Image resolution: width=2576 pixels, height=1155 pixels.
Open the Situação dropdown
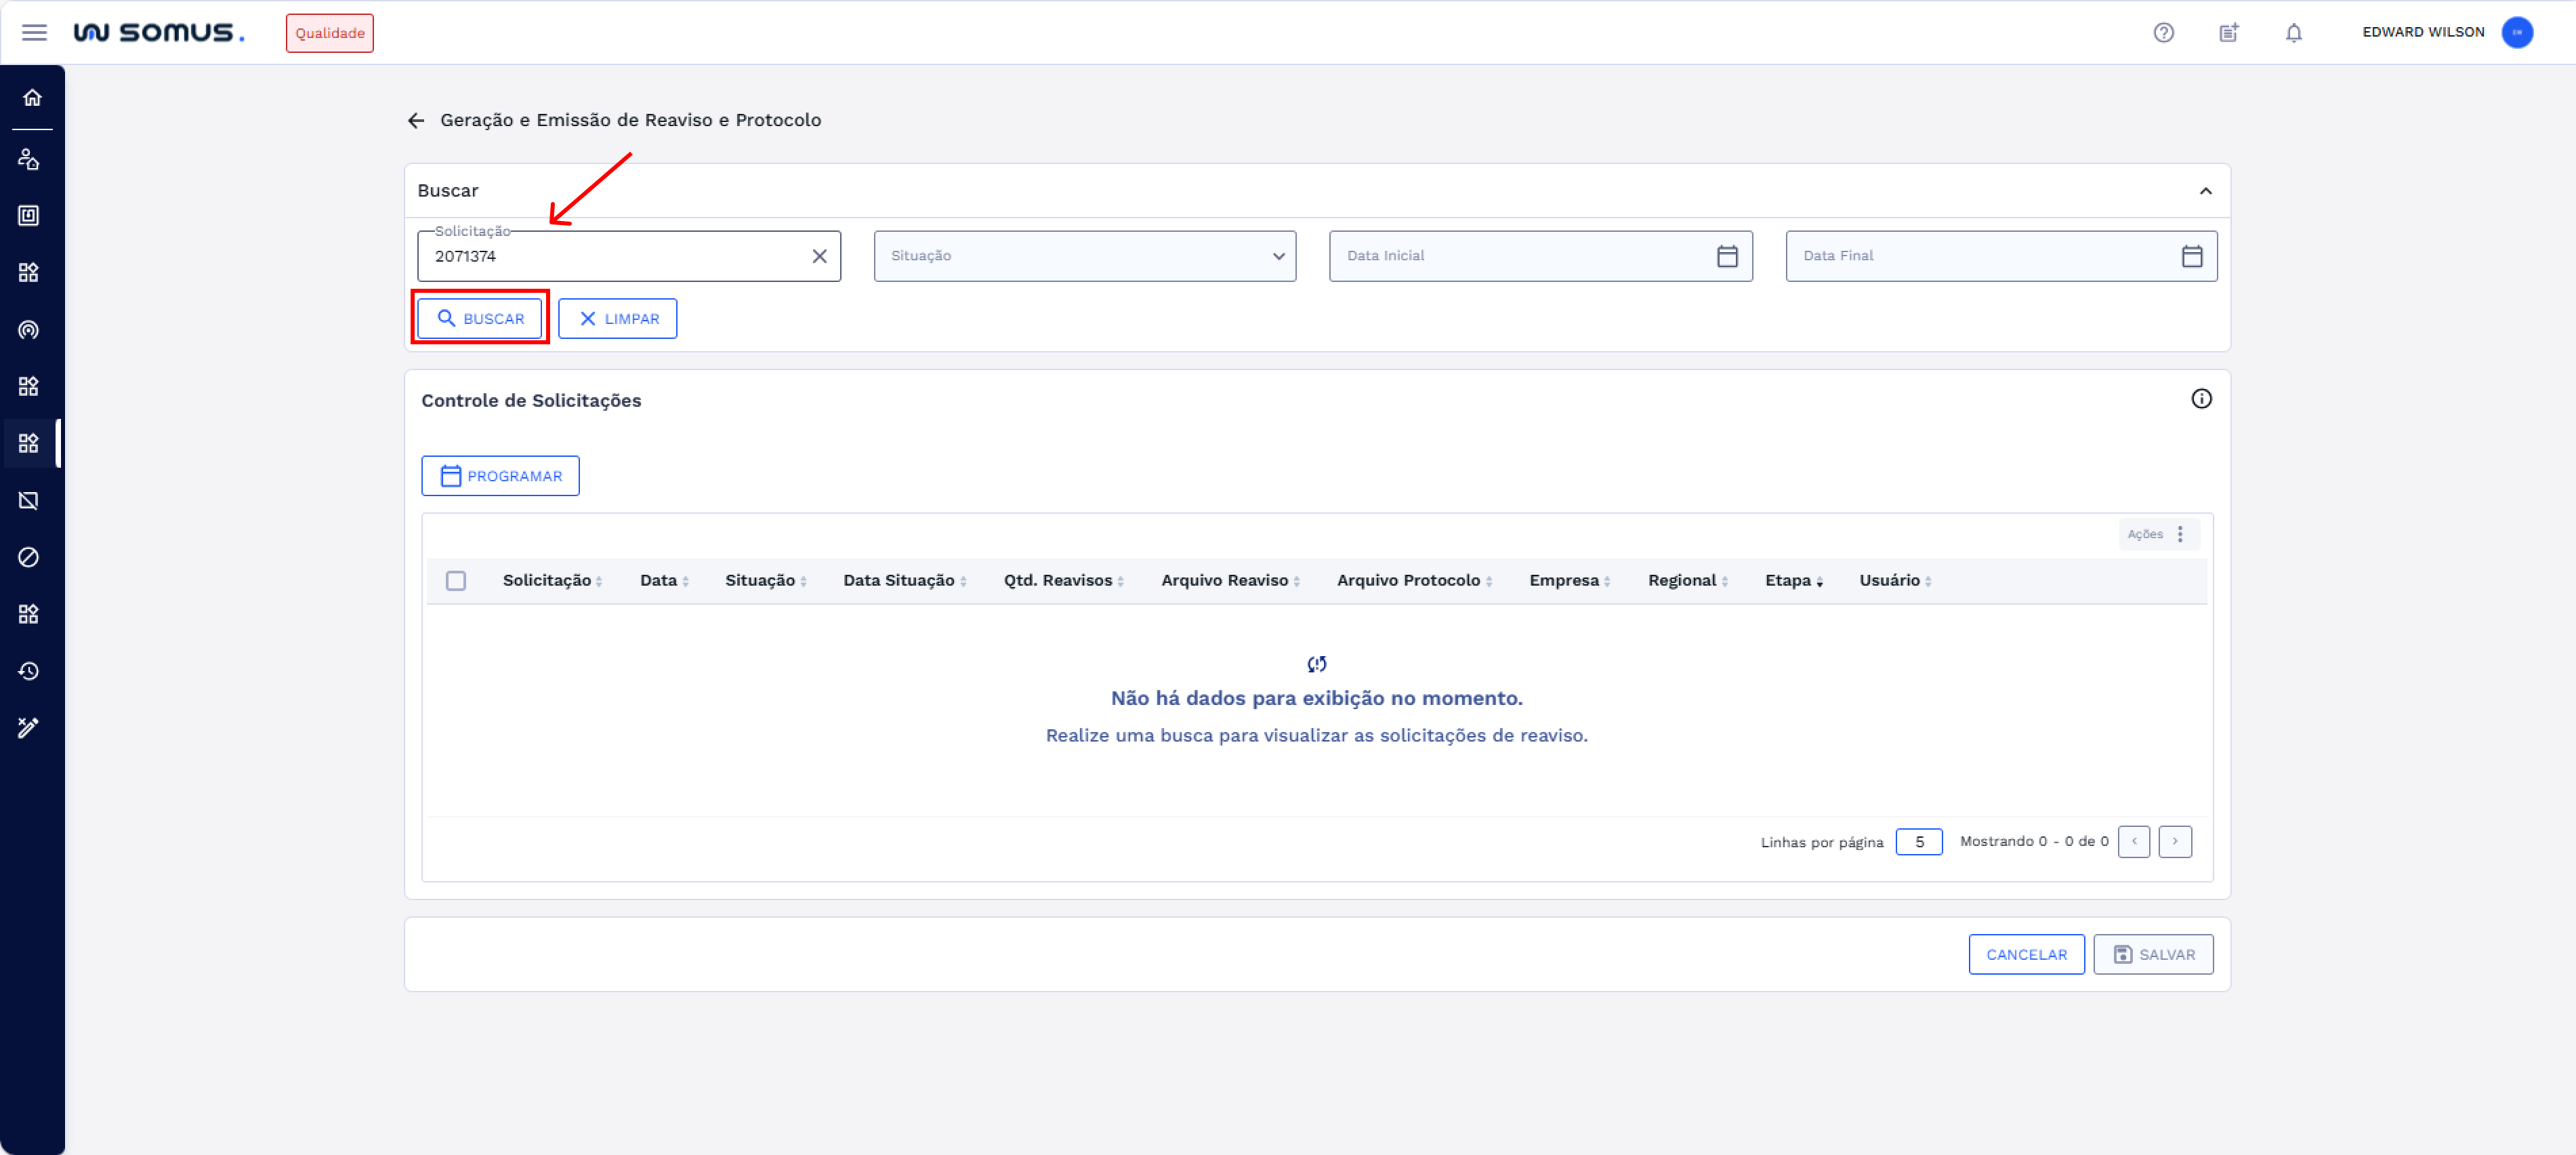(1084, 257)
